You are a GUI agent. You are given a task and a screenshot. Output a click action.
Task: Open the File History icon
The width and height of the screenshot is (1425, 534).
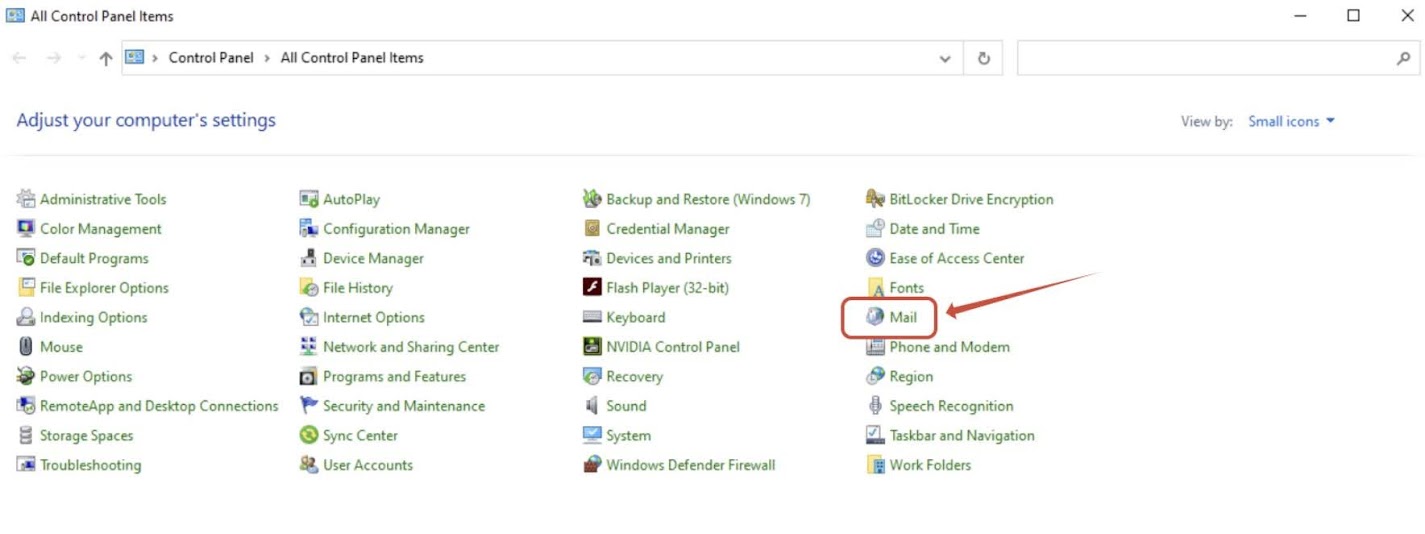coord(309,287)
